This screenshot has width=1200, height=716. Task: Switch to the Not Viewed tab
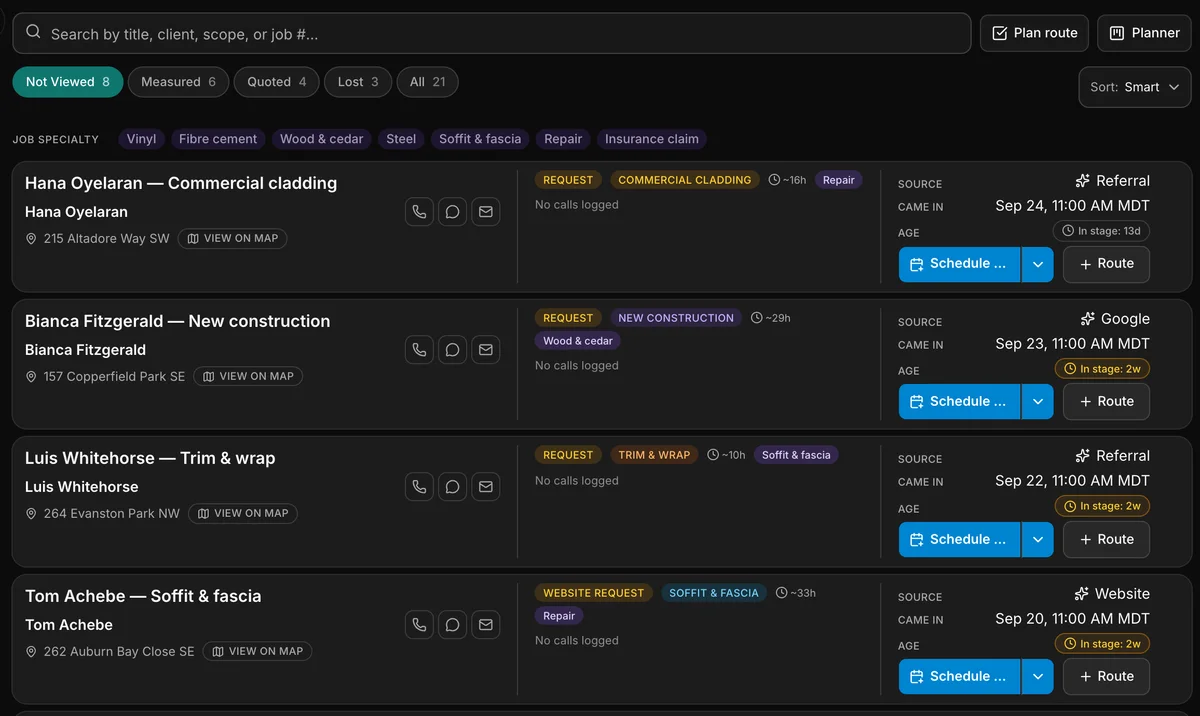tap(68, 82)
